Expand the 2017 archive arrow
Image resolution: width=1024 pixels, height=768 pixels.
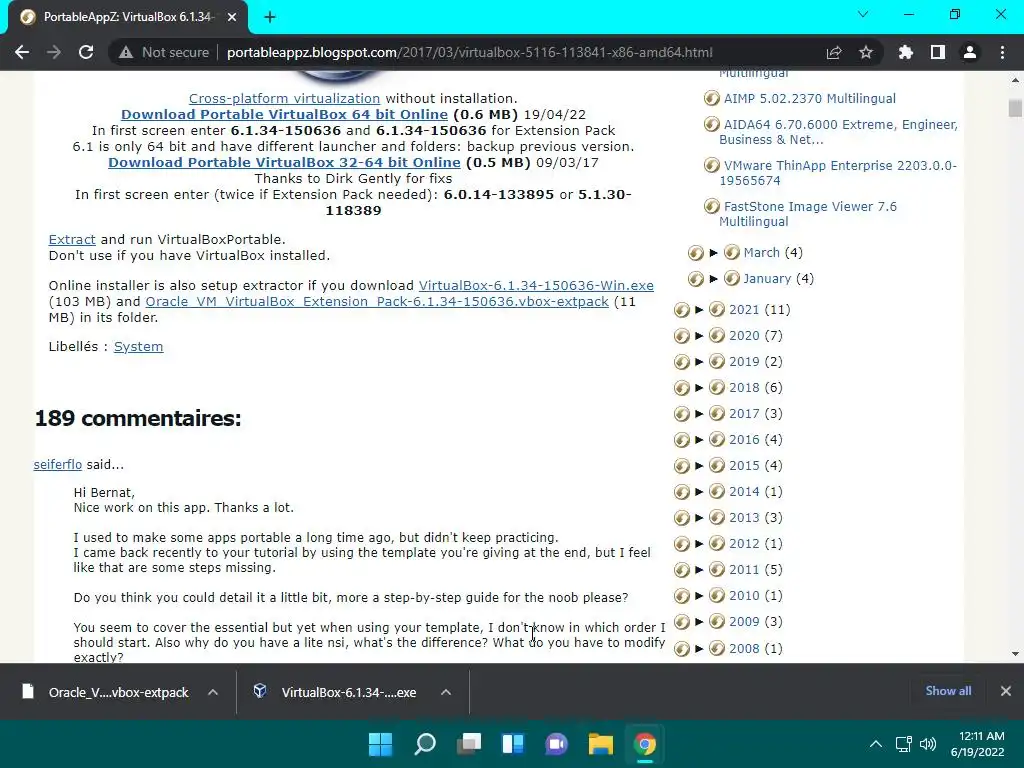click(699, 414)
